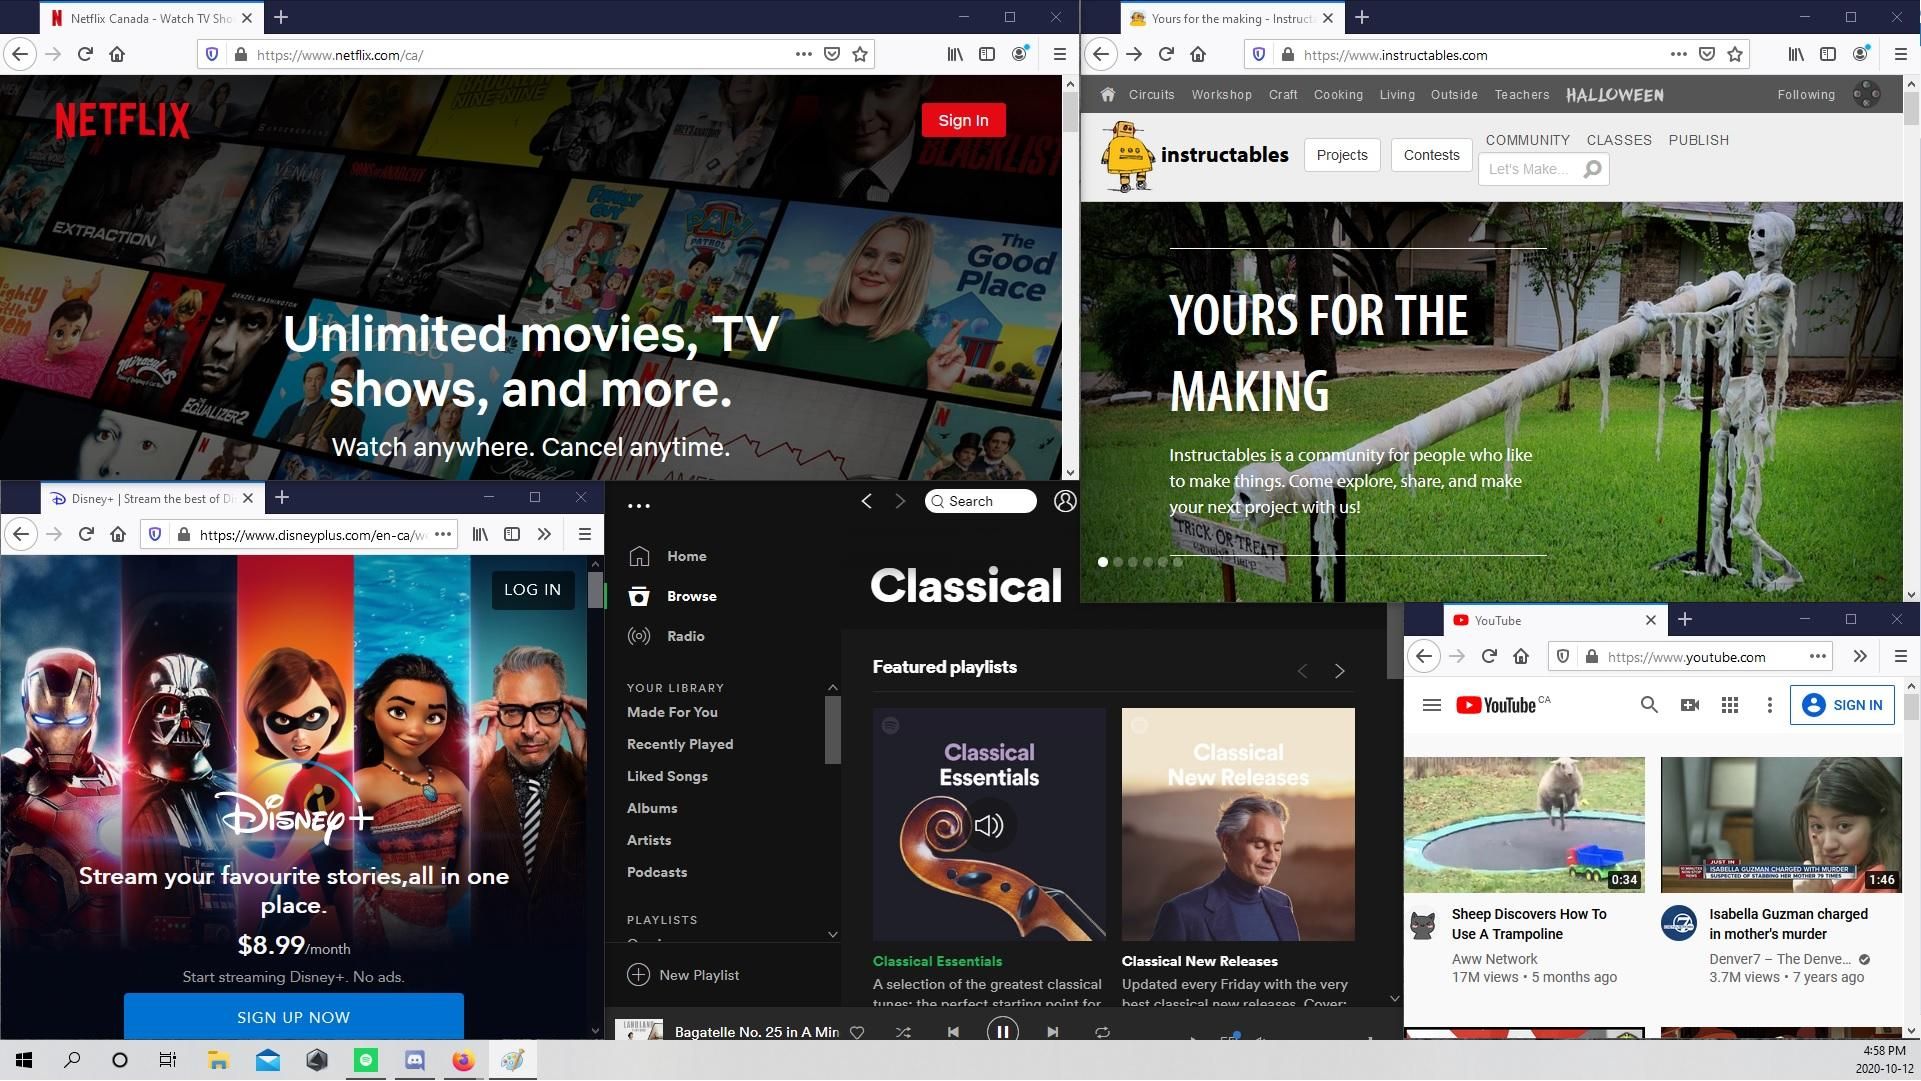Viewport: 1921px width, 1081px height.
Task: Select Liked Songs in Your Library
Action: point(667,776)
